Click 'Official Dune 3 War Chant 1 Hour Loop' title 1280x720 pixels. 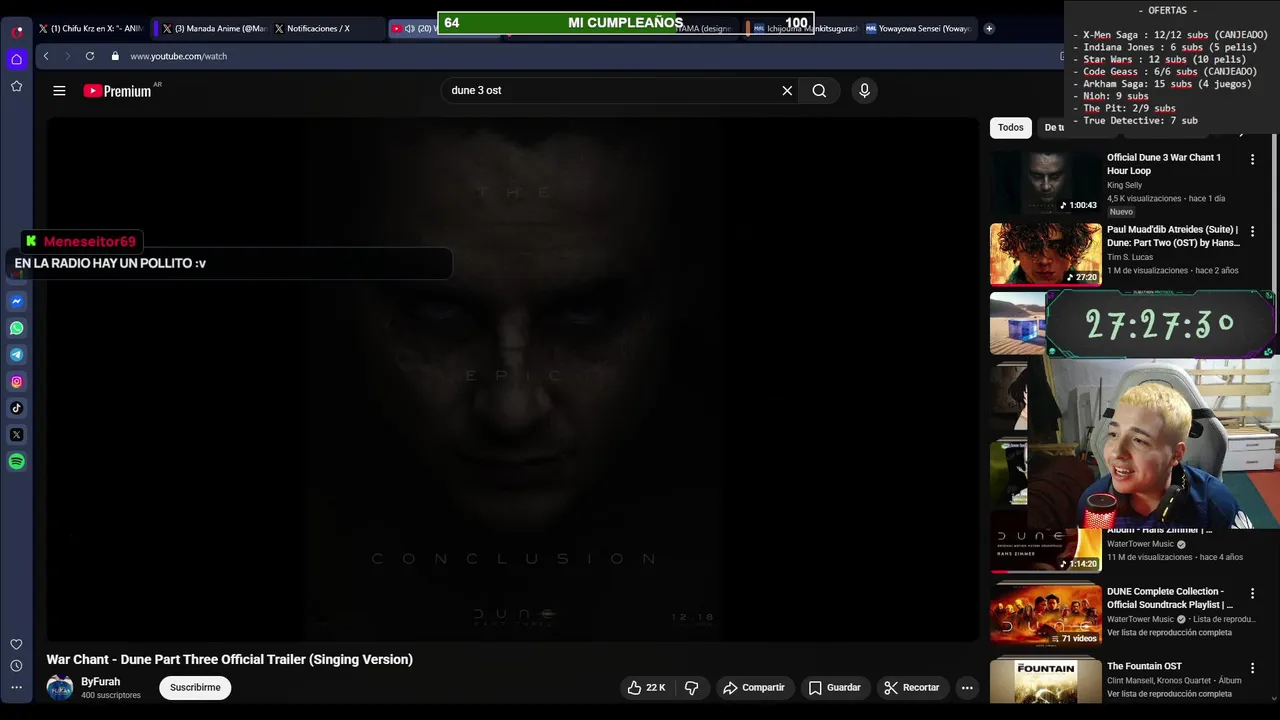(1164, 164)
